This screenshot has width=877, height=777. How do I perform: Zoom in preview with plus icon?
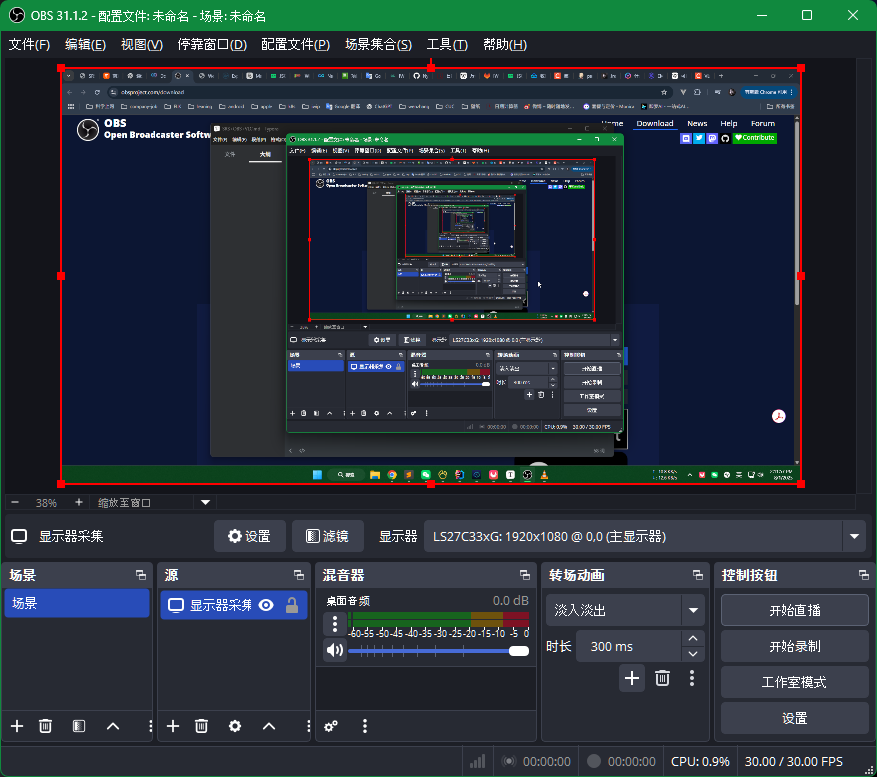[79, 502]
